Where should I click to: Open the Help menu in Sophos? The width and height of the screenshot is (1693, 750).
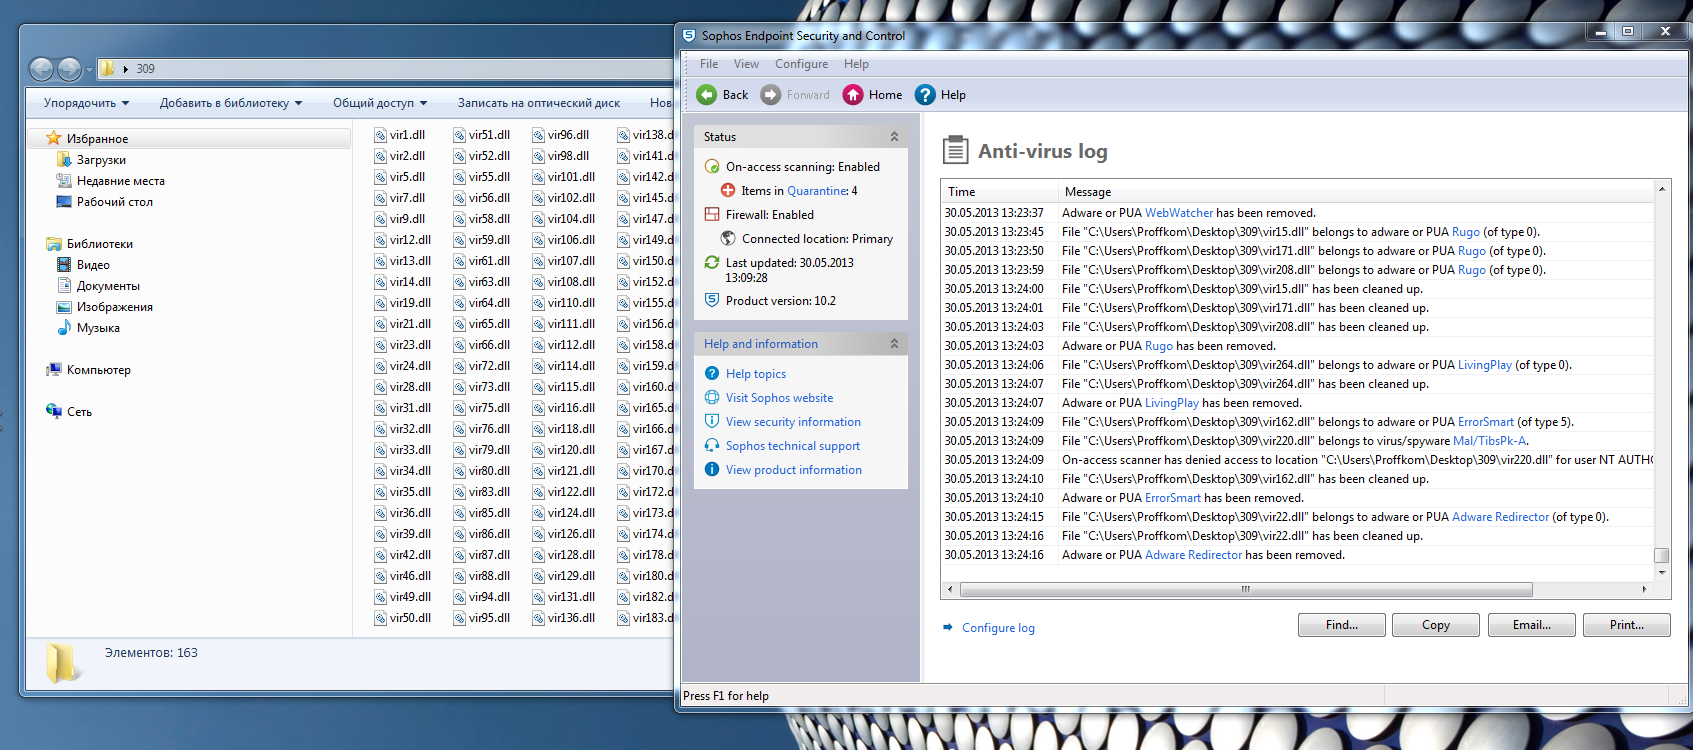pyautogui.click(x=856, y=64)
